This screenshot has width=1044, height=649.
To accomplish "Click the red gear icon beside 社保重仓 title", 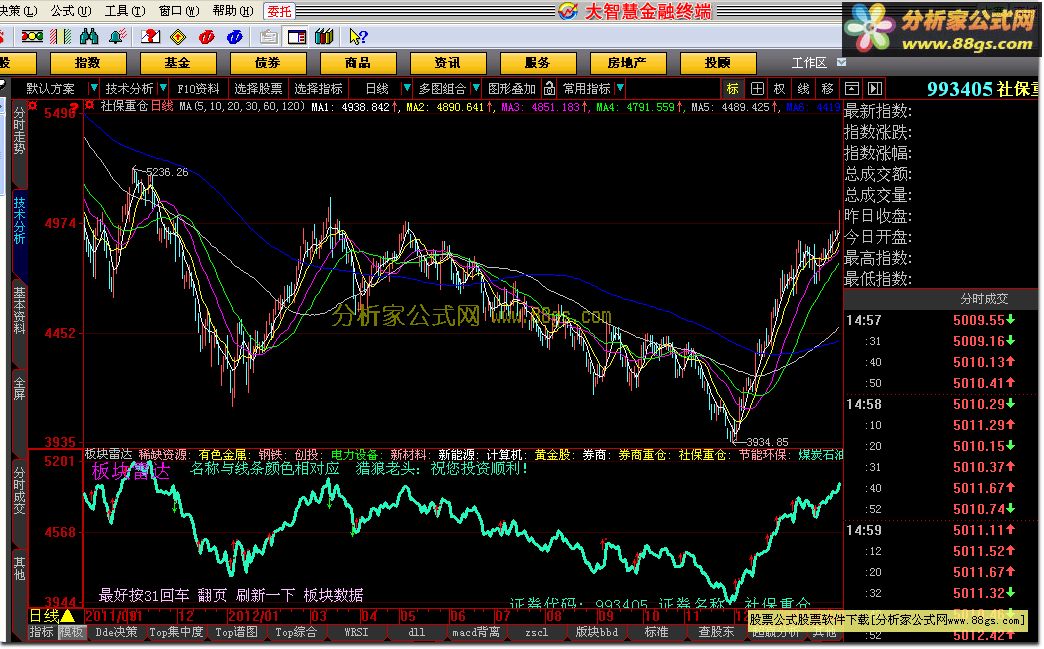I will [x=90, y=106].
